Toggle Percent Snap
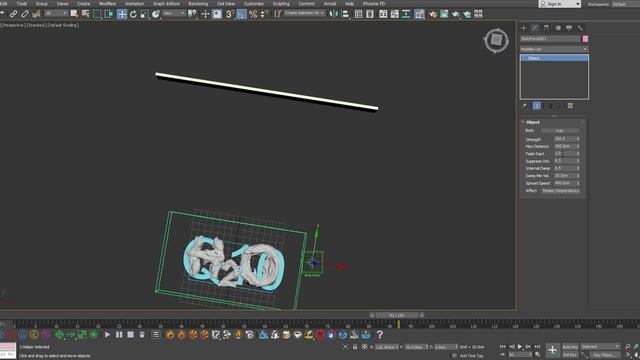This screenshot has height=360, width=640. (x=253, y=14)
